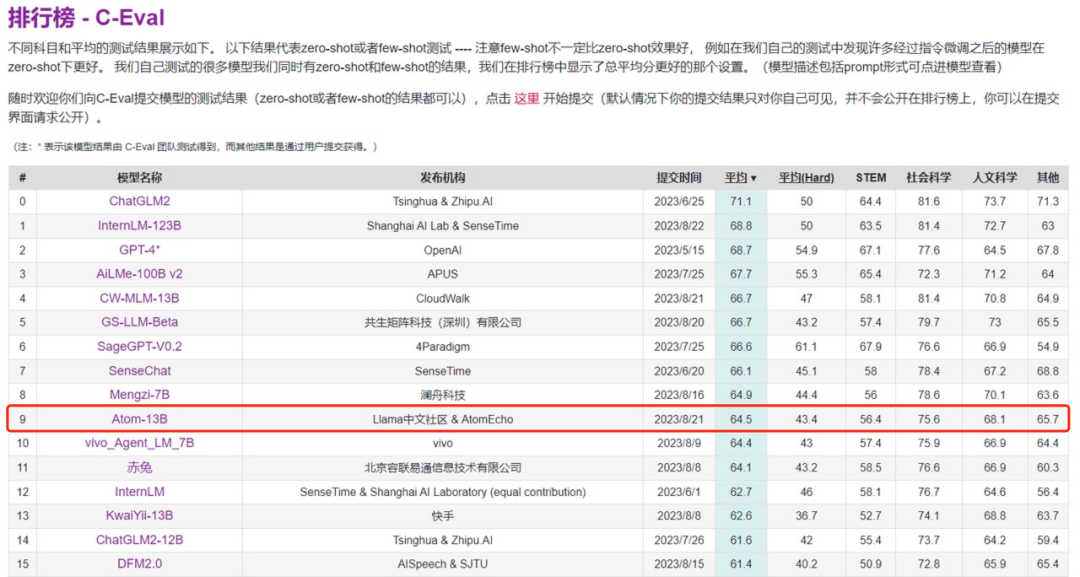Select the AISpeech & SJTU cell
Viewport: 1080px width, 577px height.
442,564
